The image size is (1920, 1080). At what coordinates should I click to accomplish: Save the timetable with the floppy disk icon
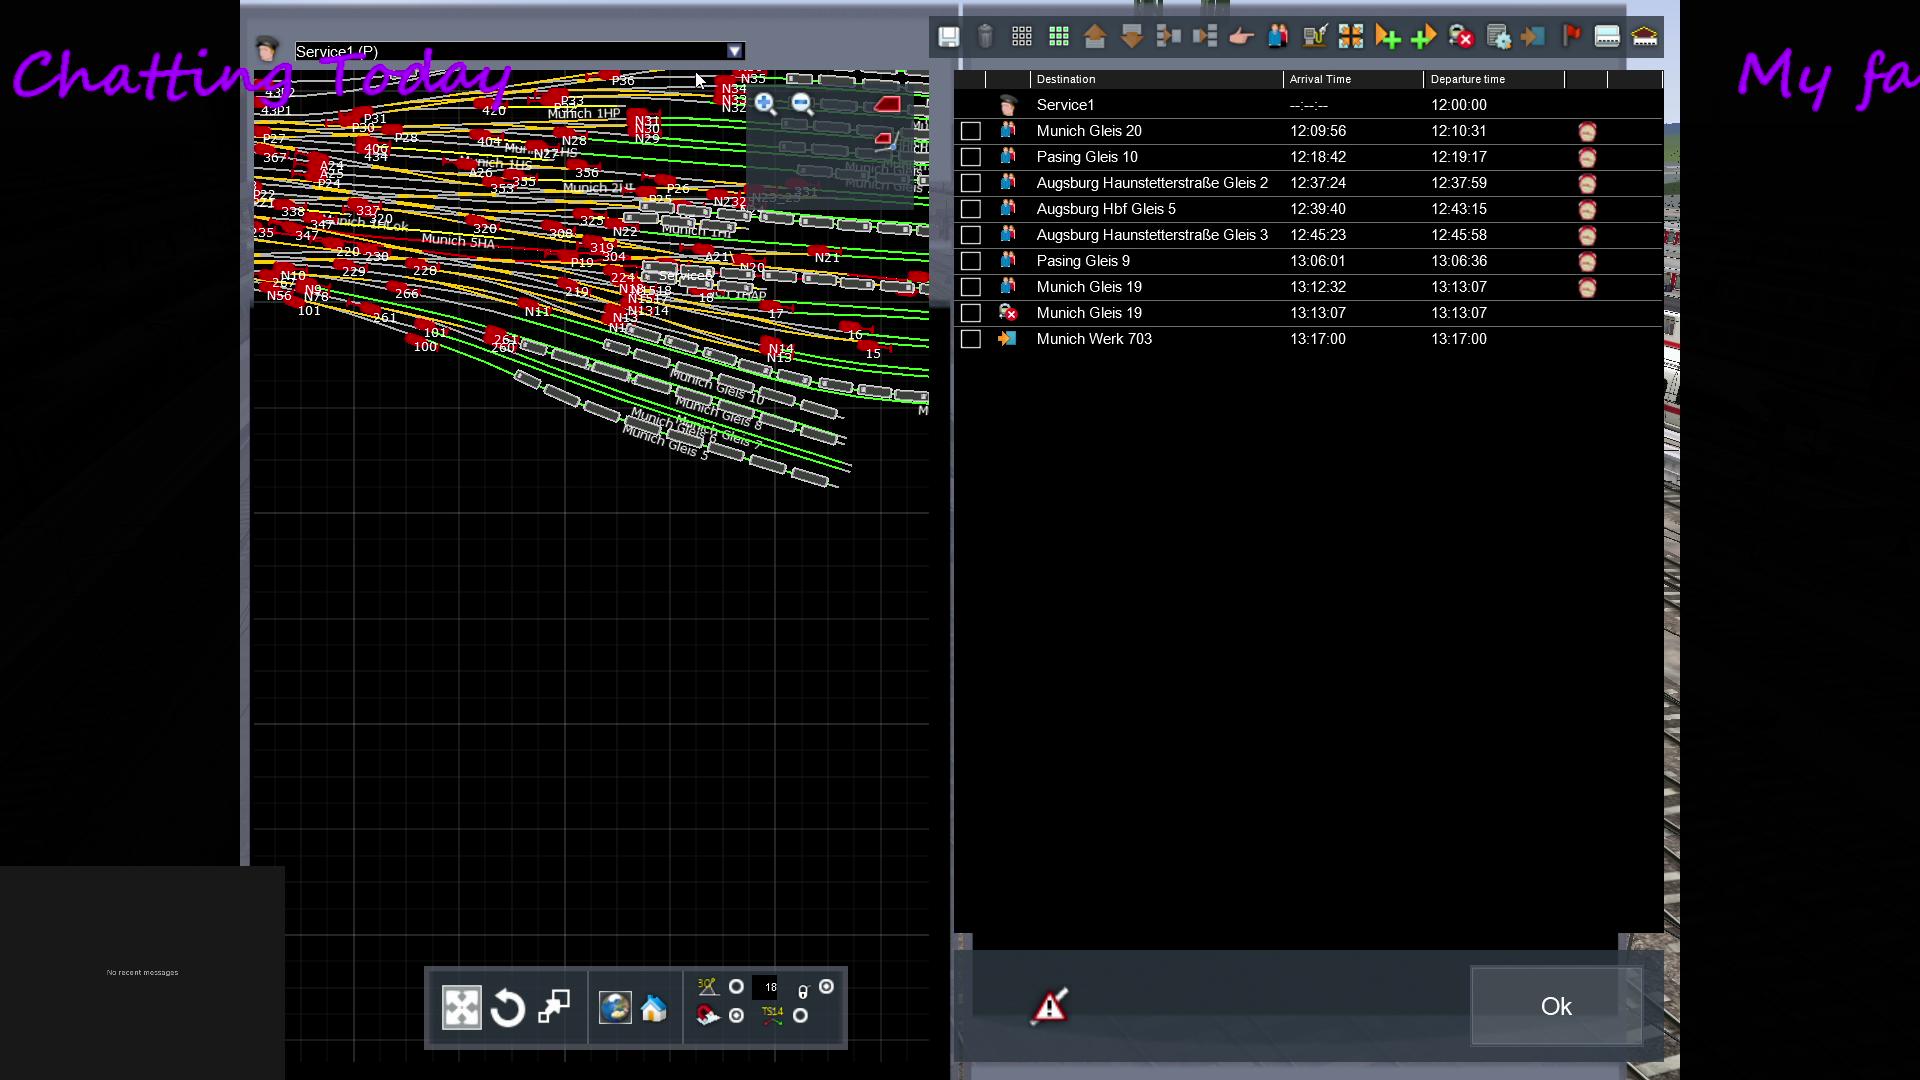(948, 37)
